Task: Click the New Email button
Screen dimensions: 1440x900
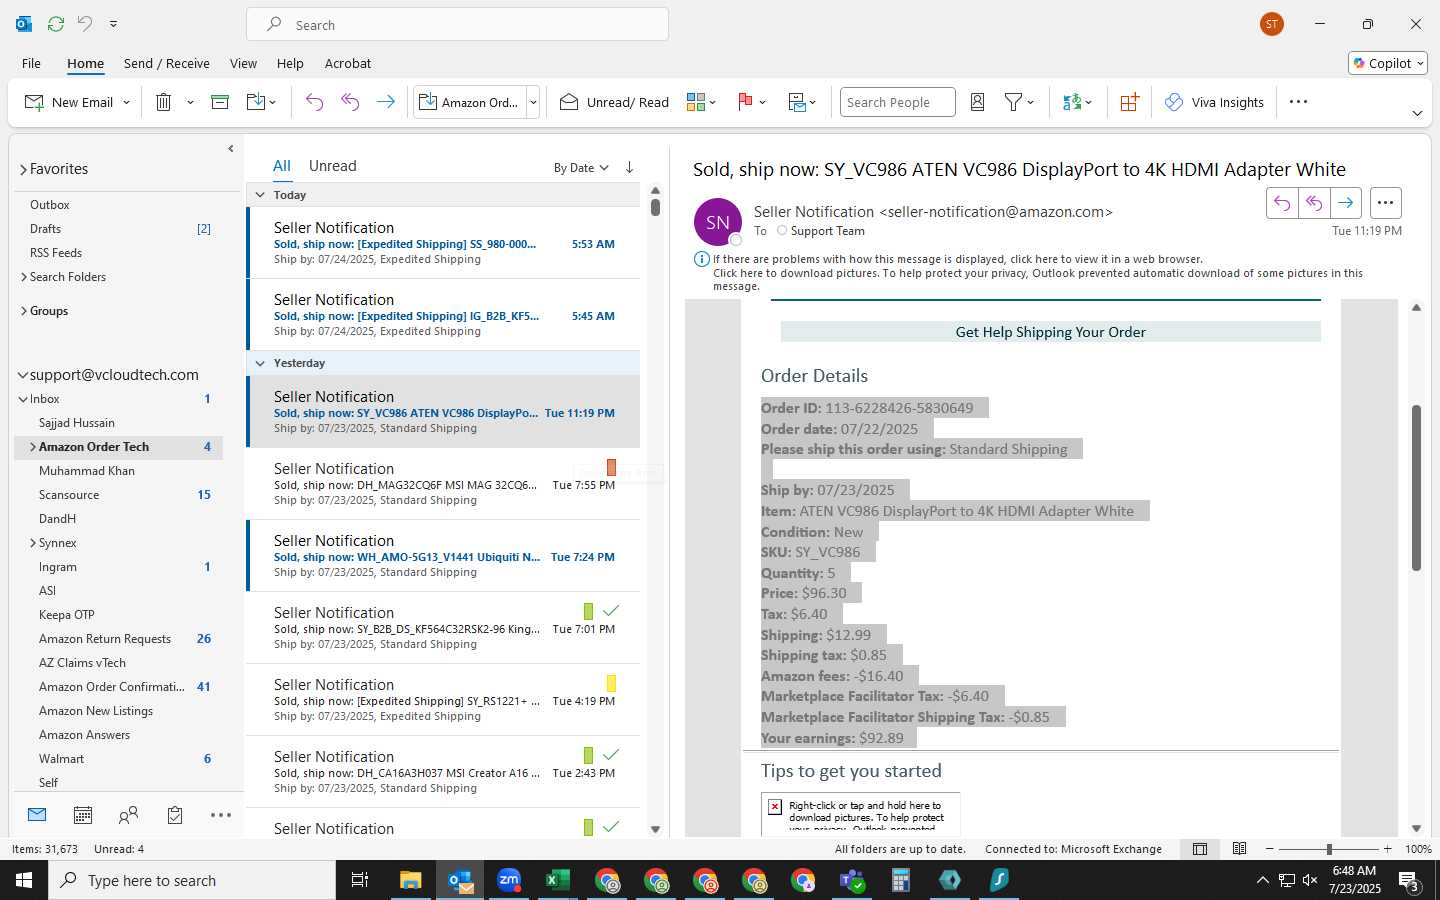Action: pyautogui.click(x=68, y=102)
